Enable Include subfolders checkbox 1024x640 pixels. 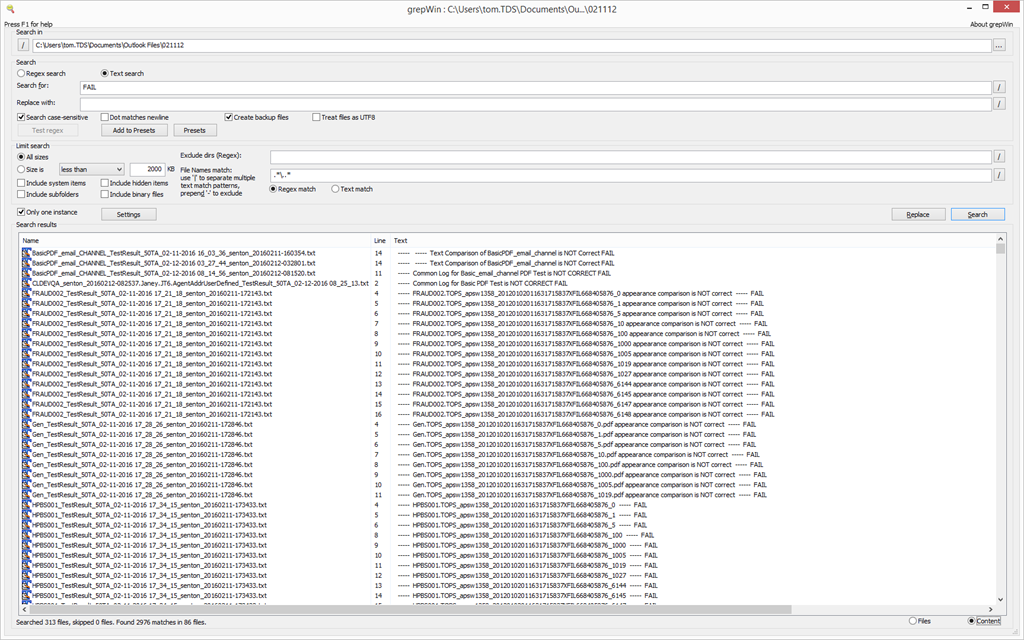click(x=22, y=194)
